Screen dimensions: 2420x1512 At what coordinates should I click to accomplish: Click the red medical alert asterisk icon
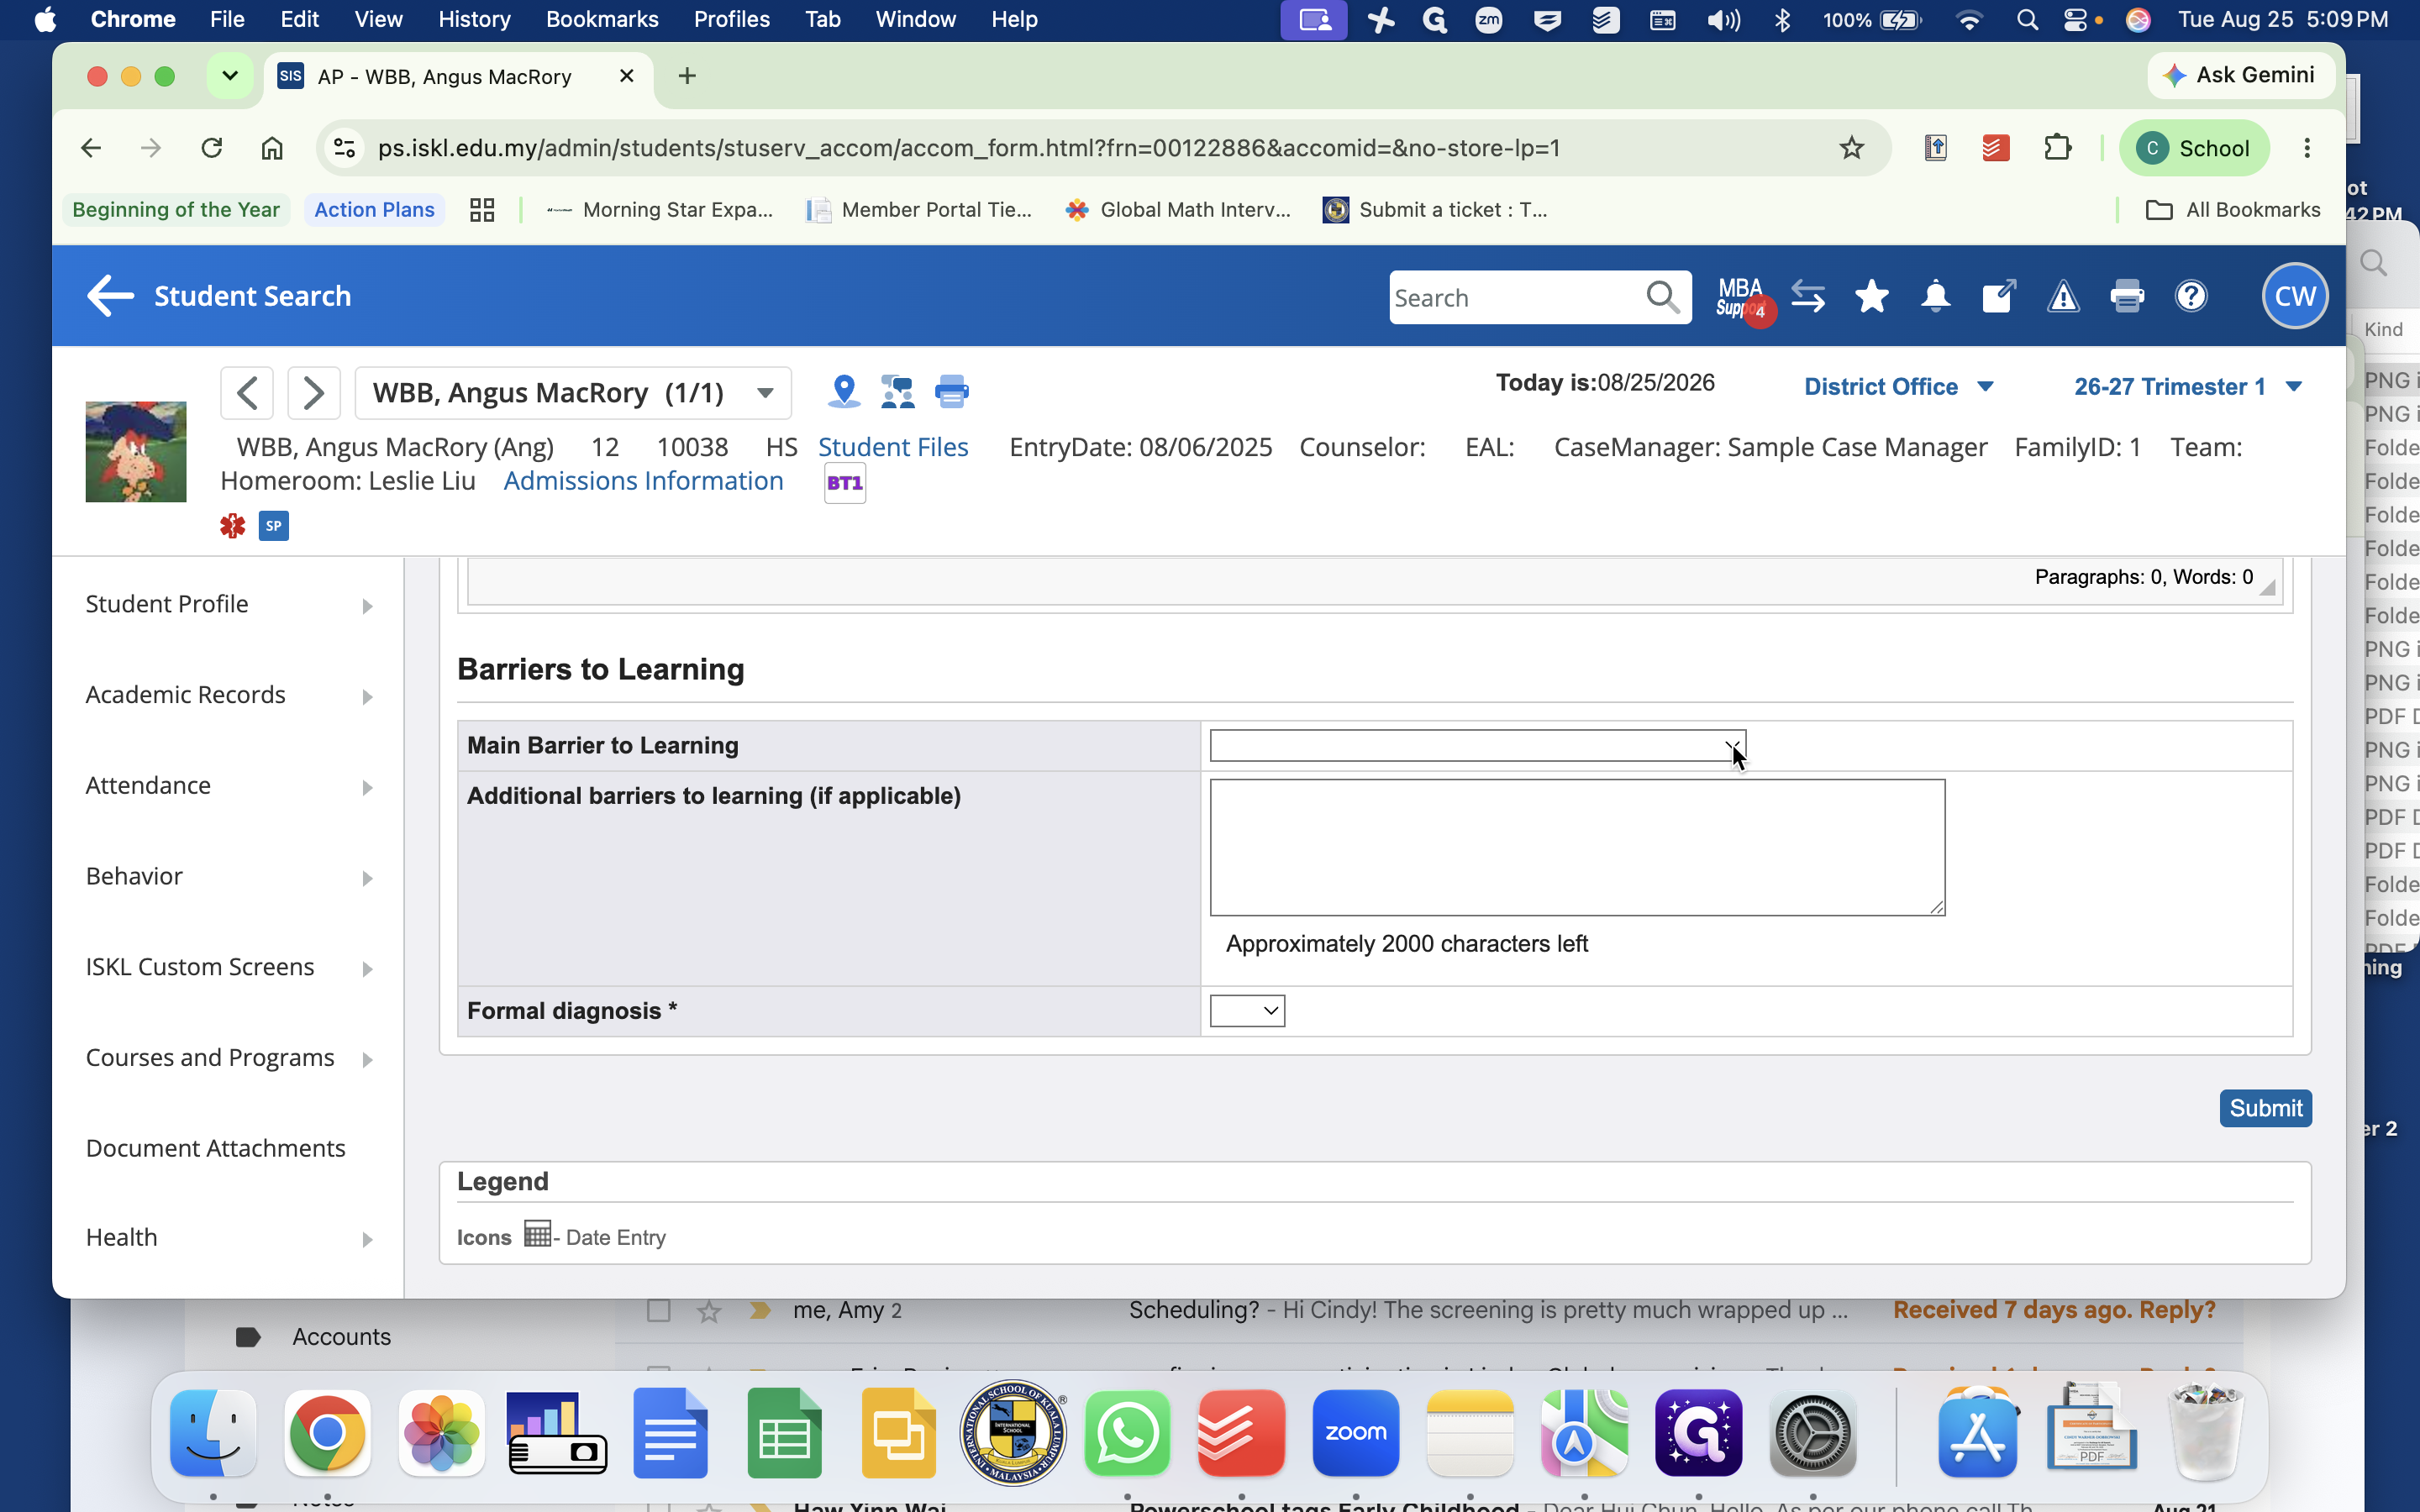point(233,525)
